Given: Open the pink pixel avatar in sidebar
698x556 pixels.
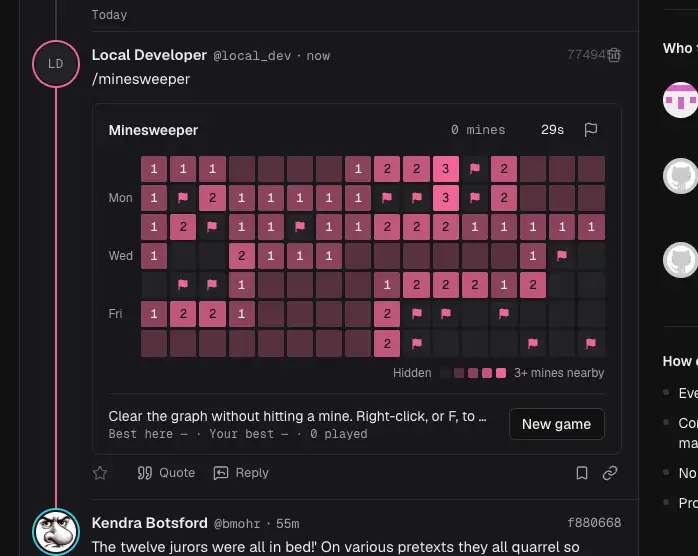Looking at the screenshot, I should pyautogui.click(x=680, y=100).
